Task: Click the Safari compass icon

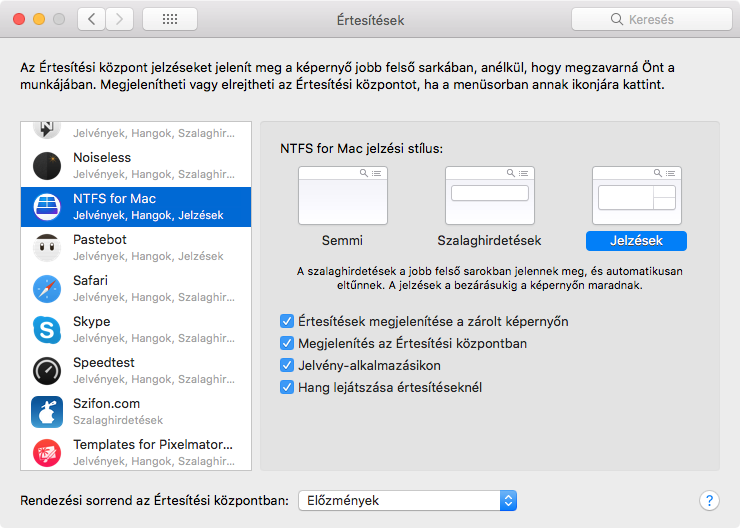Action: click(47, 289)
